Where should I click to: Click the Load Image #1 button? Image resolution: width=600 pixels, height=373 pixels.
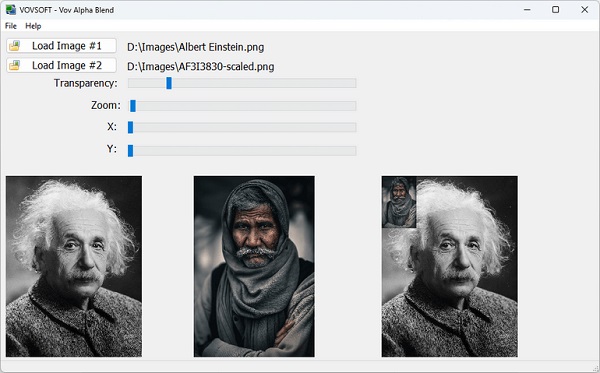[x=61, y=46]
